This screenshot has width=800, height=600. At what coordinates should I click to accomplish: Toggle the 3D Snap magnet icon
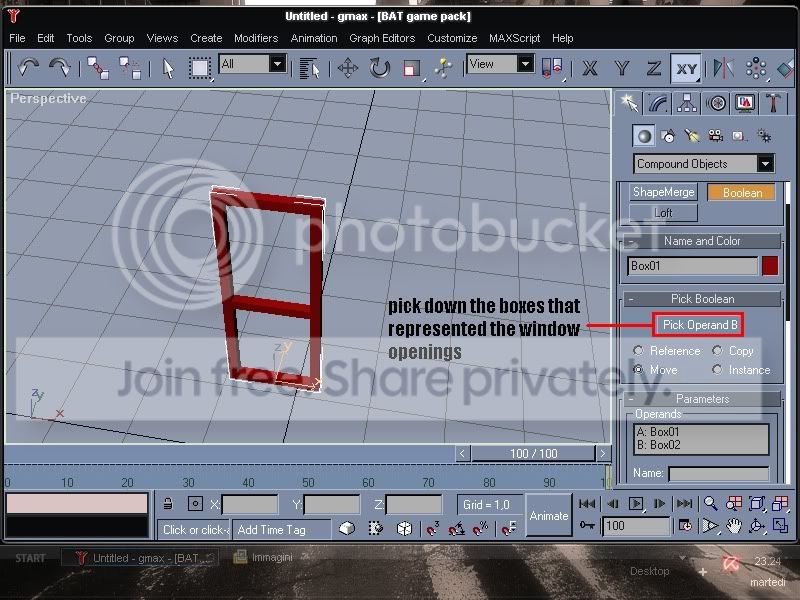click(433, 528)
